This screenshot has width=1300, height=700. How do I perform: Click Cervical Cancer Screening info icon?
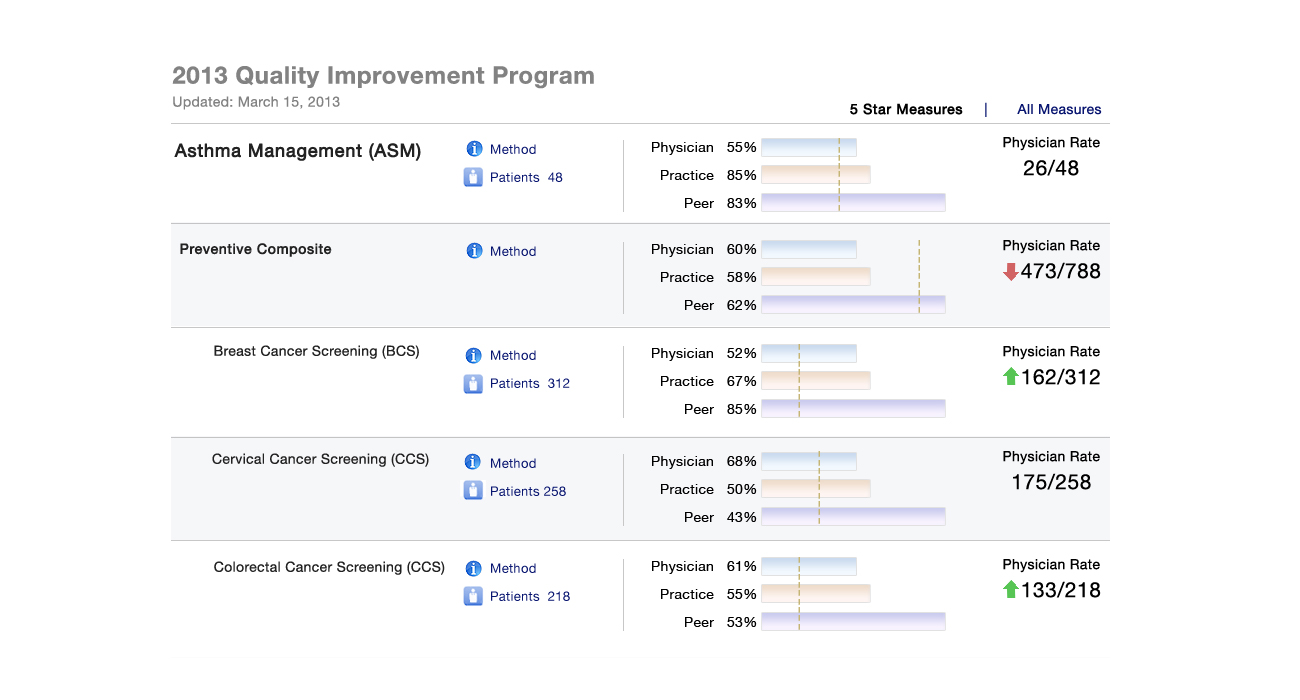[474, 463]
